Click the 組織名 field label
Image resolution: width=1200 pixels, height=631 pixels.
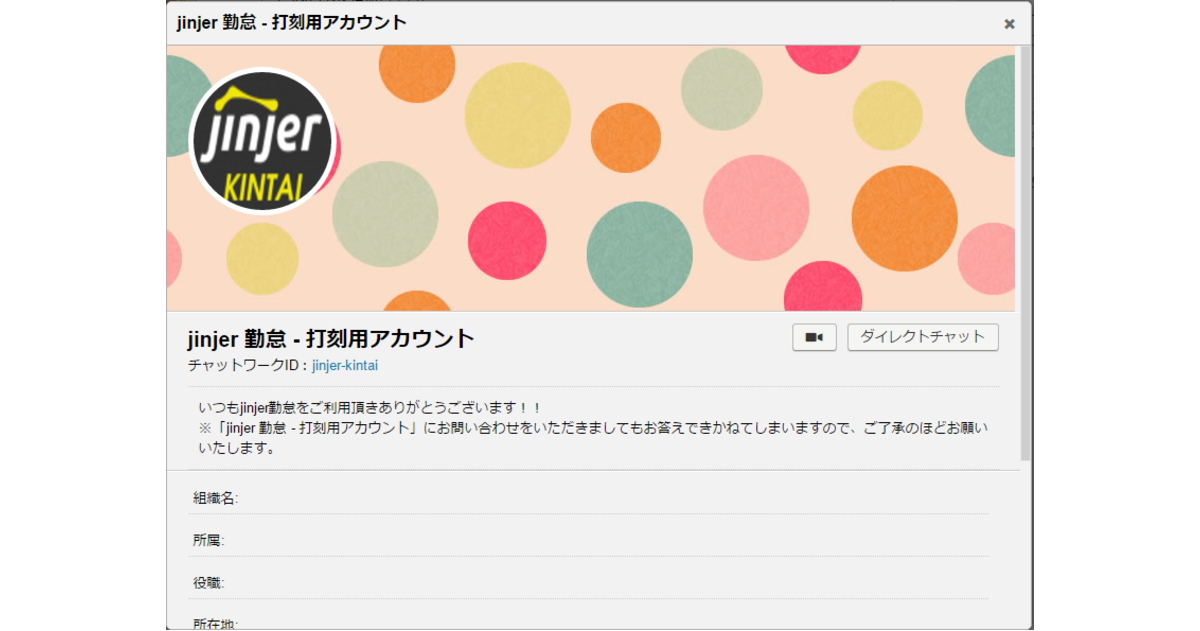(215, 498)
